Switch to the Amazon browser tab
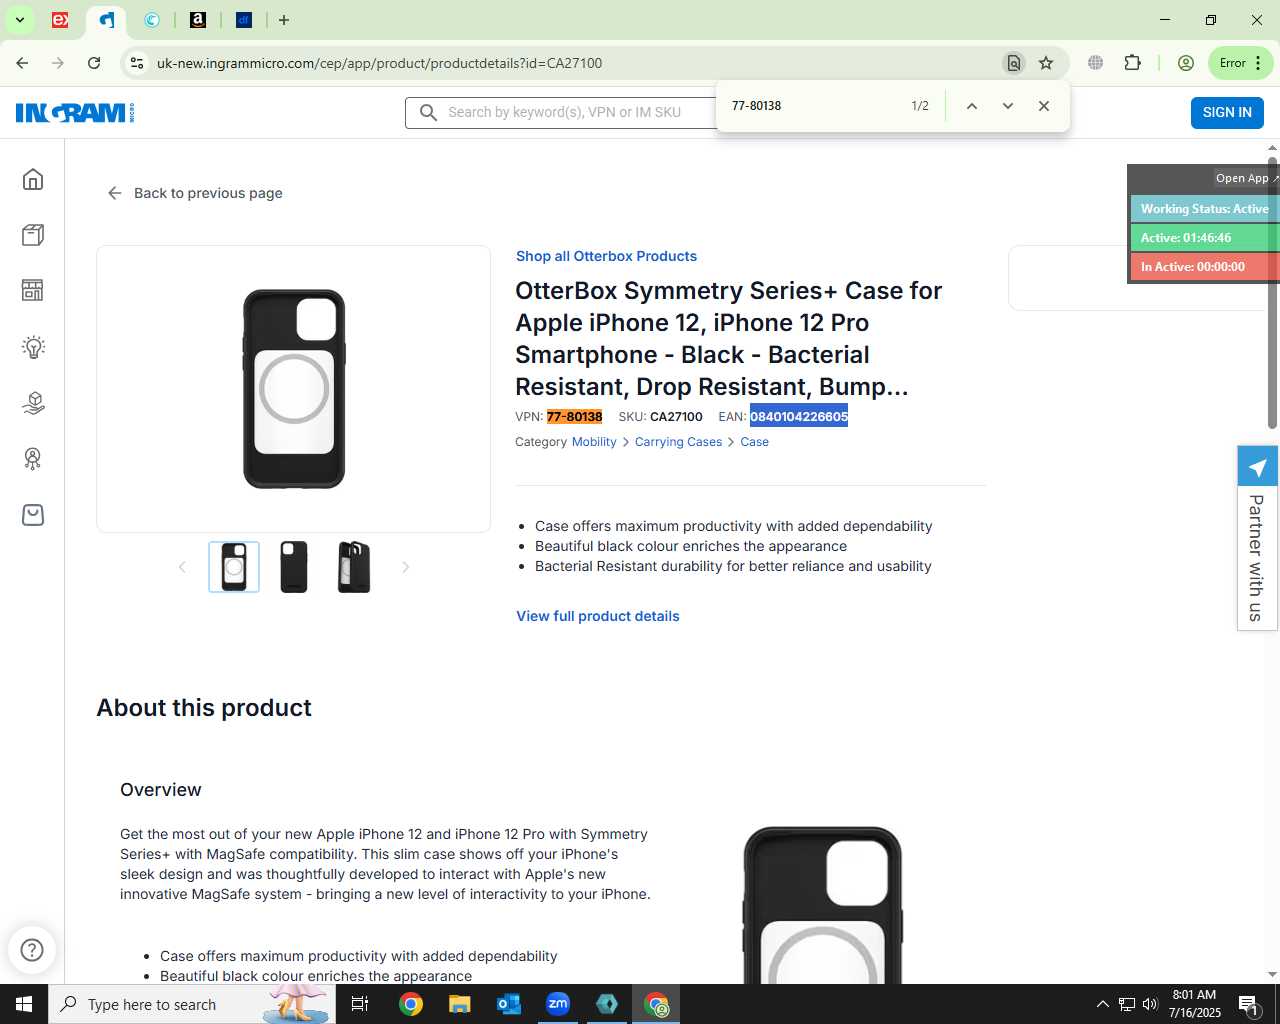Image resolution: width=1280 pixels, height=1024 pixels. click(198, 20)
